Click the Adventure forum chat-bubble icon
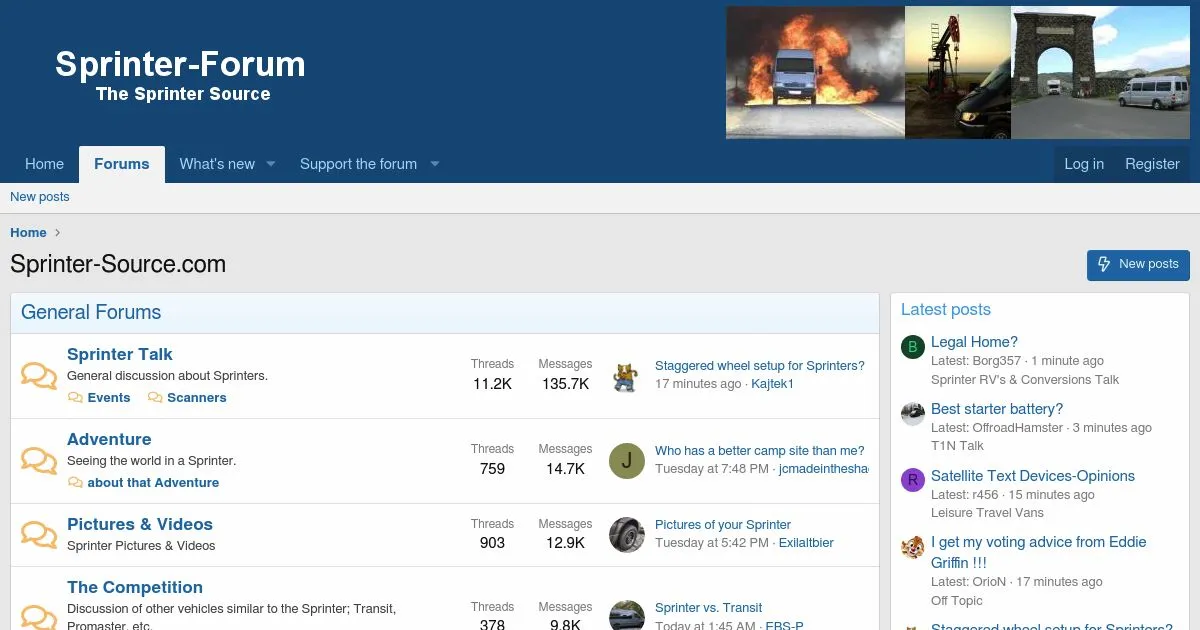1200x630 pixels. point(39,461)
